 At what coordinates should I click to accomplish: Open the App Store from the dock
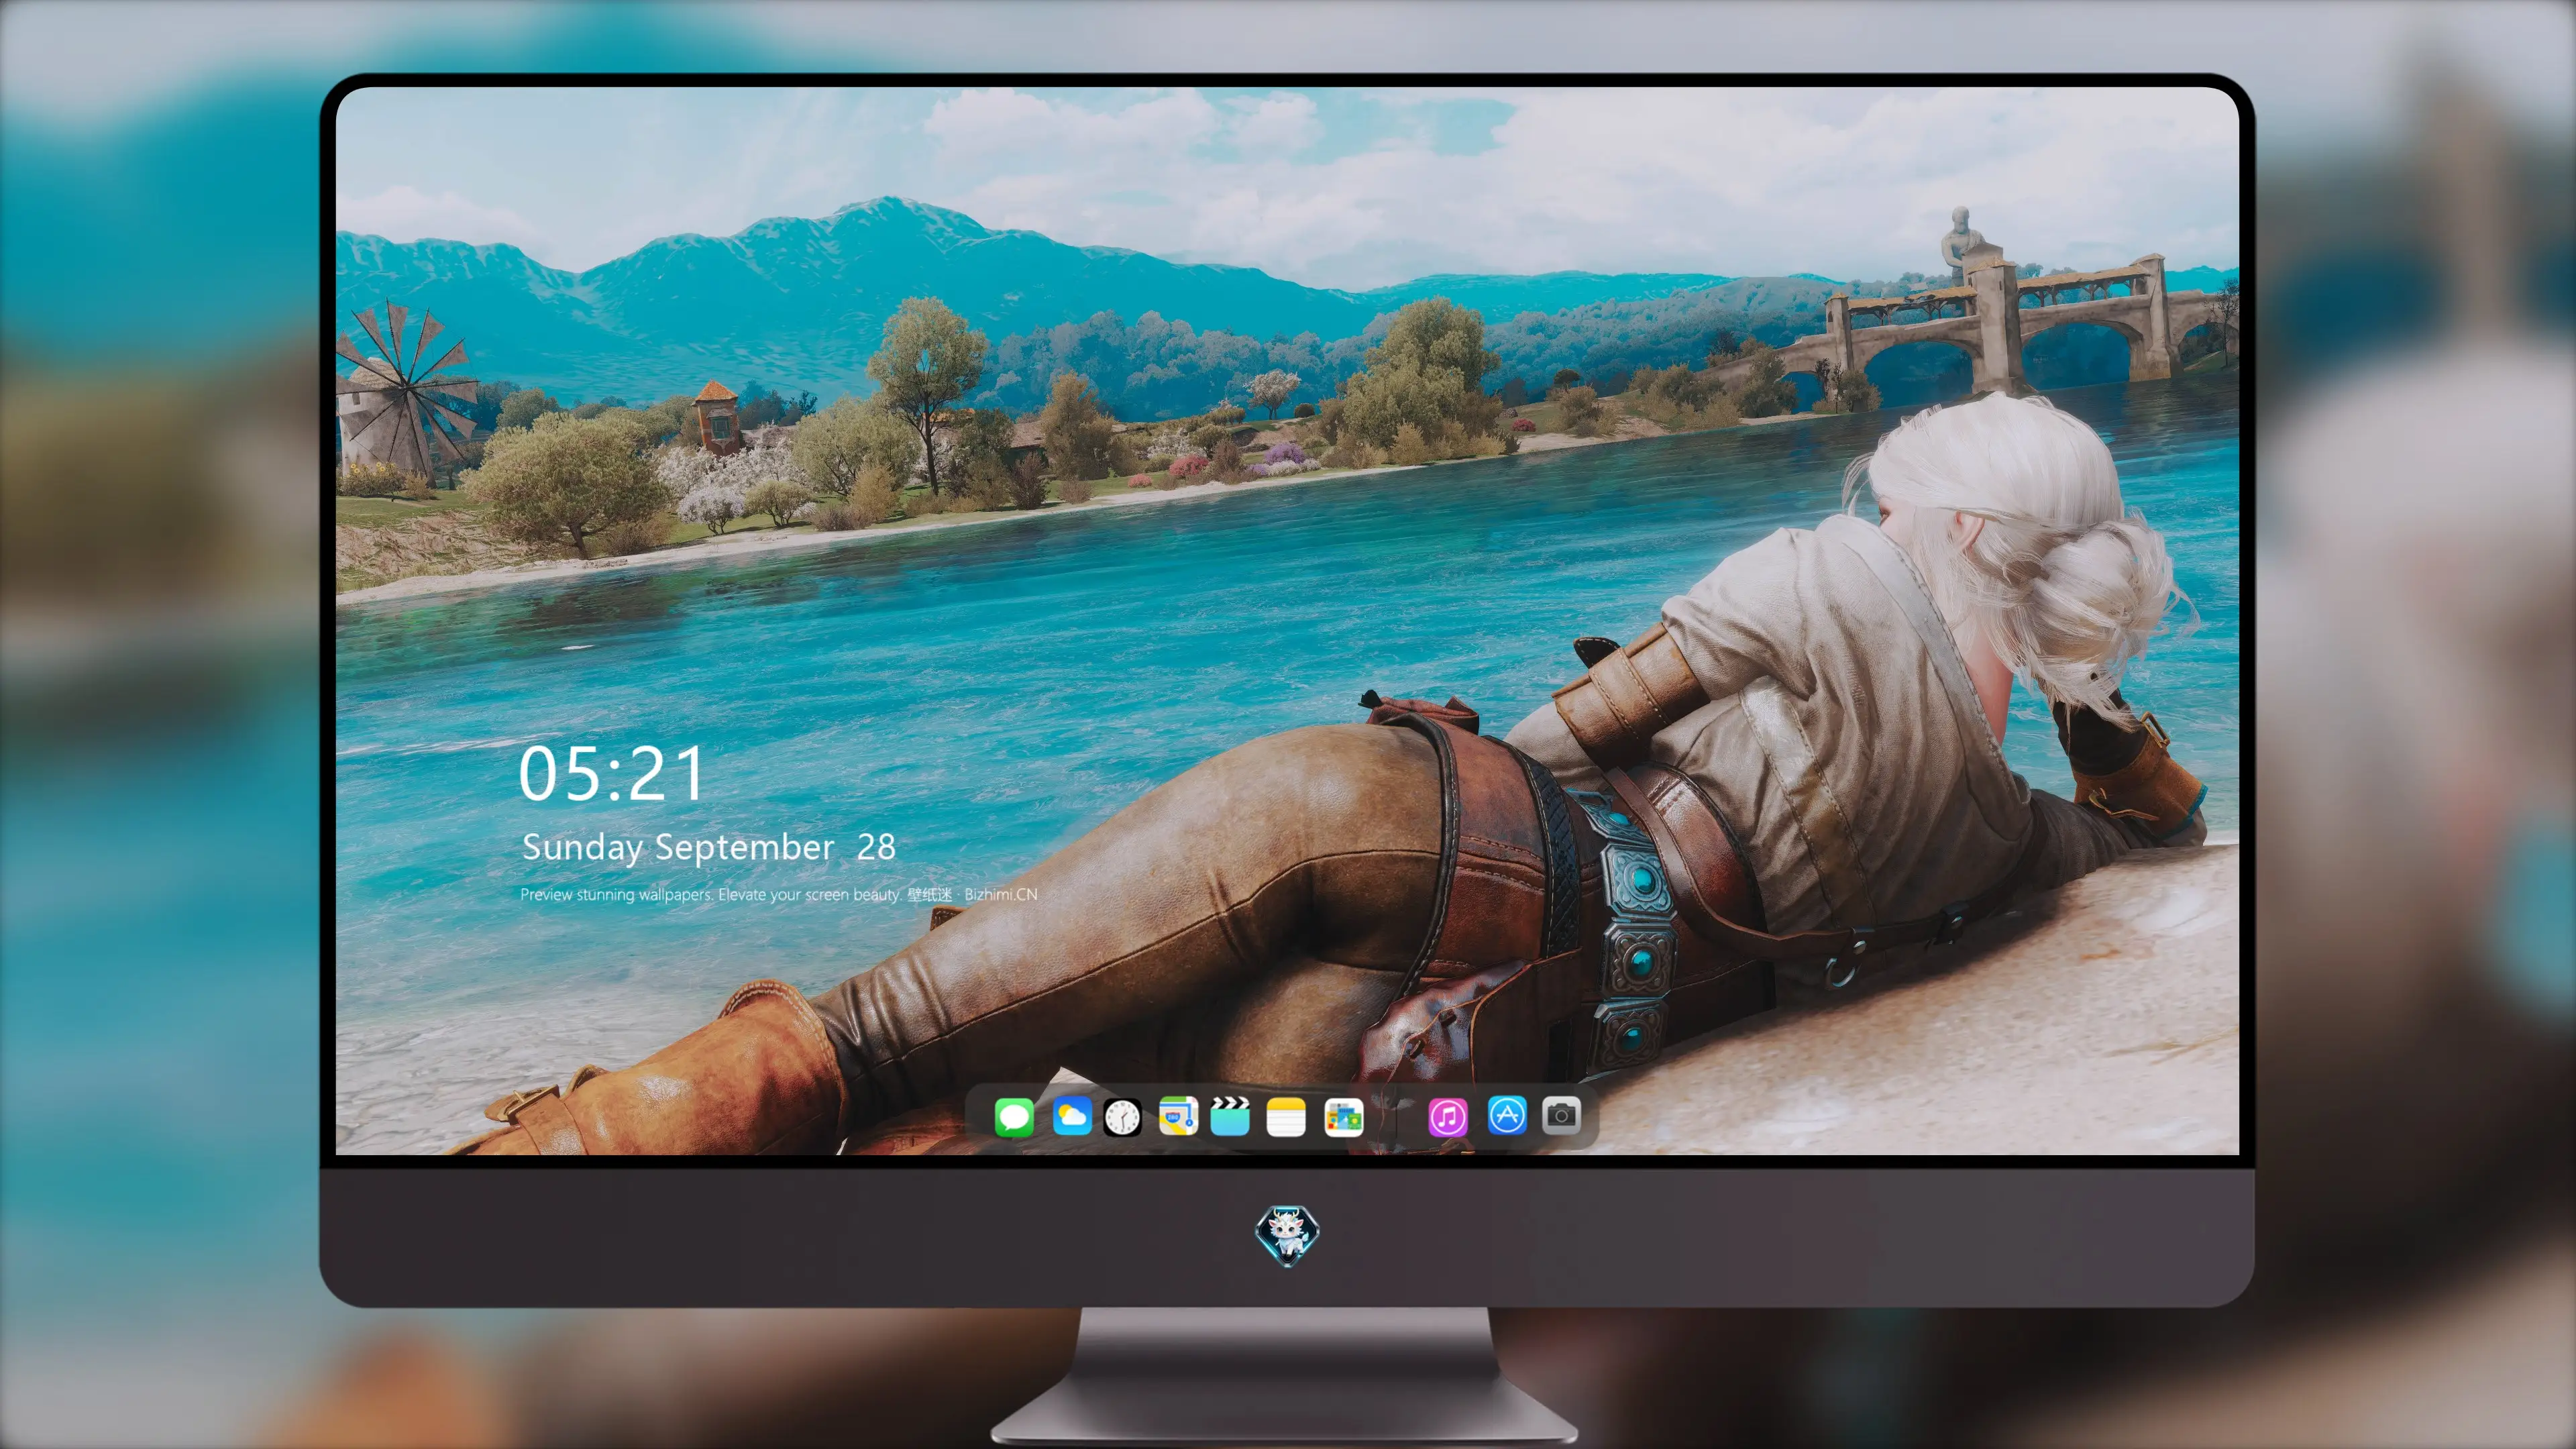coord(1507,1115)
